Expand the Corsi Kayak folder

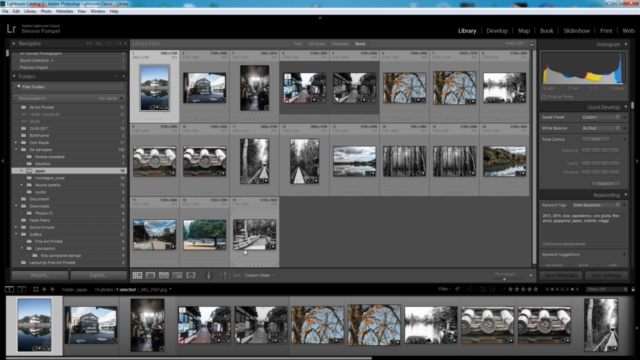coord(16,142)
